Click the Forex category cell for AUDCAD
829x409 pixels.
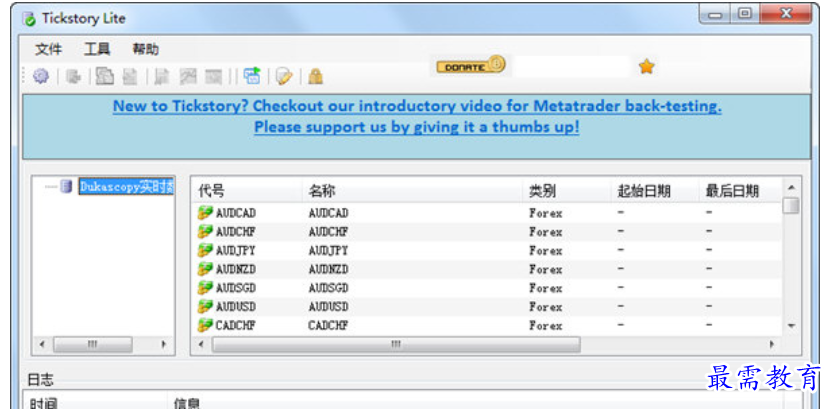[546, 213]
